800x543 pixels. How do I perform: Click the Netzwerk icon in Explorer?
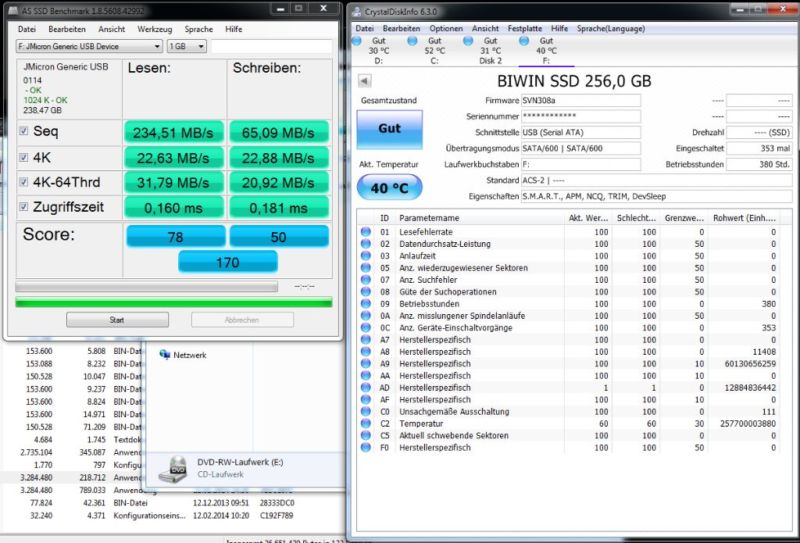[x=165, y=354]
